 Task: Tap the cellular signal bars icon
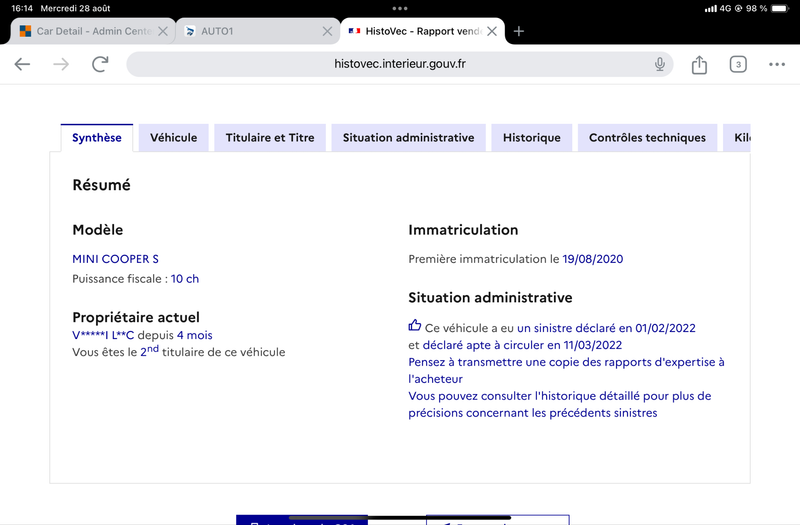coord(710,9)
